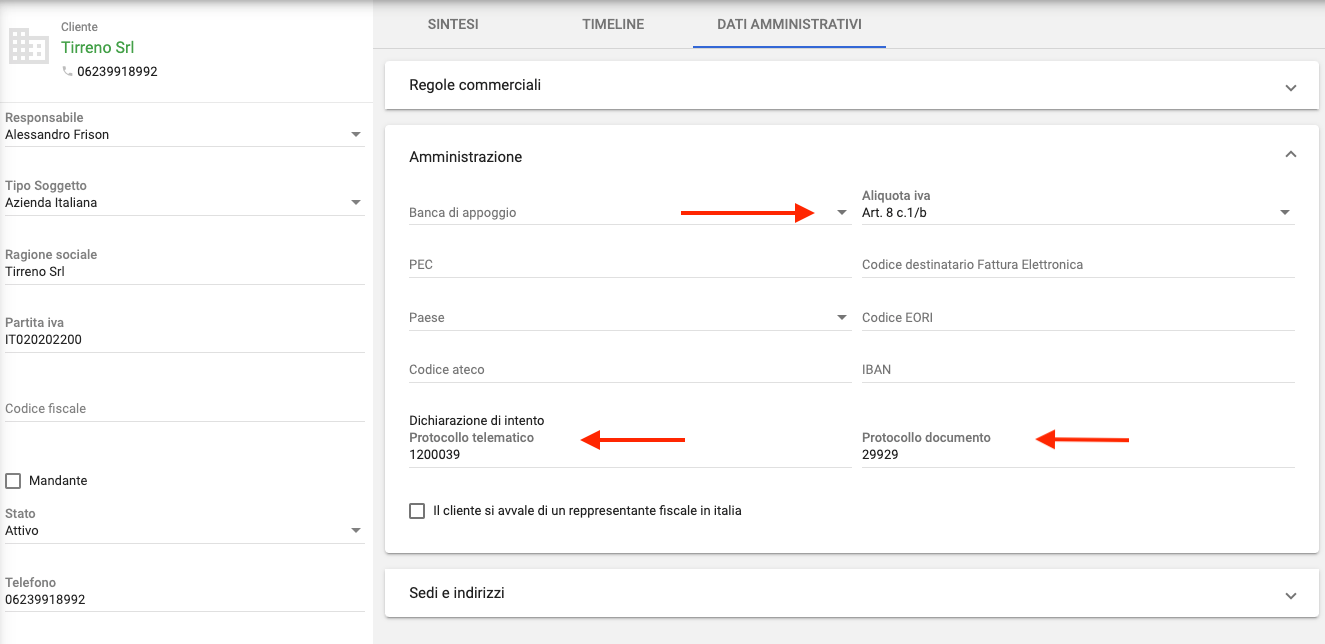Open the Paese dropdown
This screenshot has height=644, width=1325.
coord(840,316)
